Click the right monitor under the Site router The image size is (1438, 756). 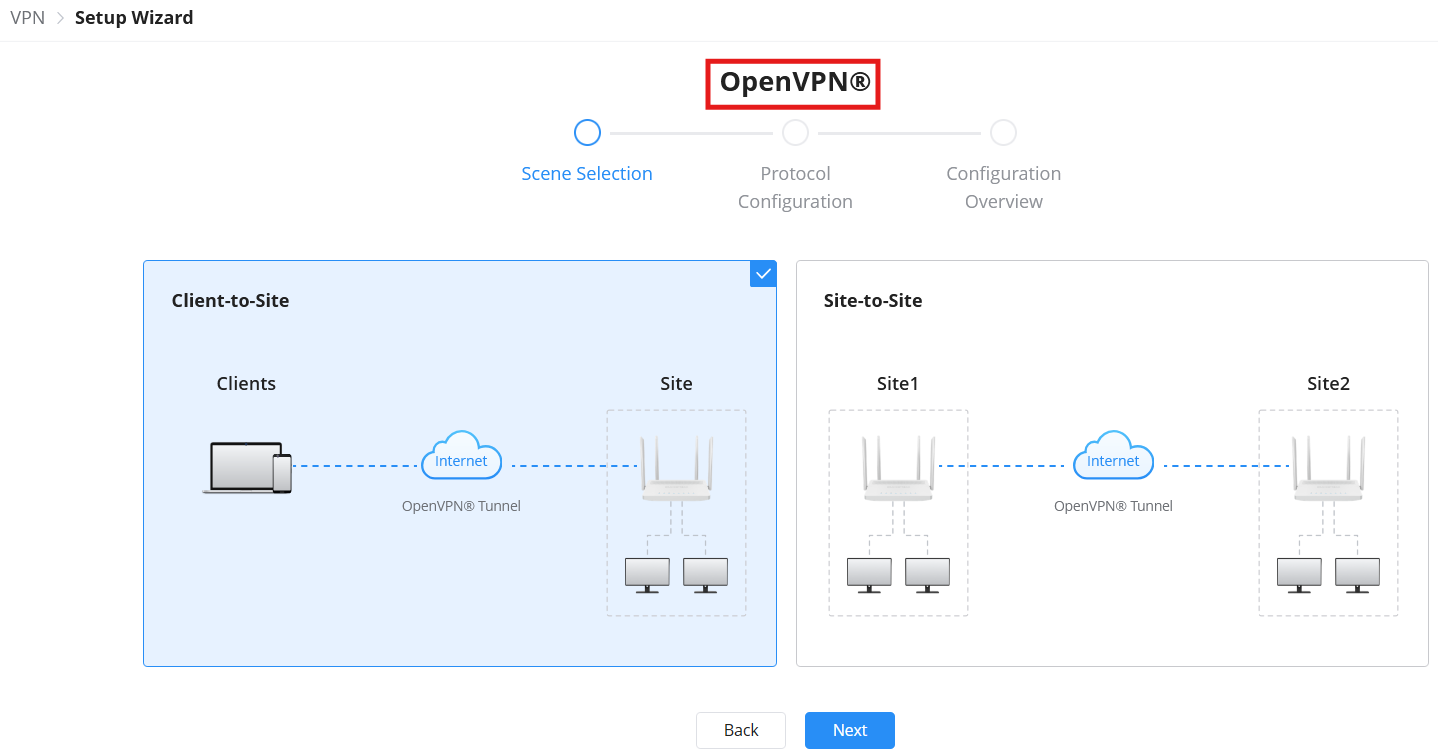coord(705,576)
